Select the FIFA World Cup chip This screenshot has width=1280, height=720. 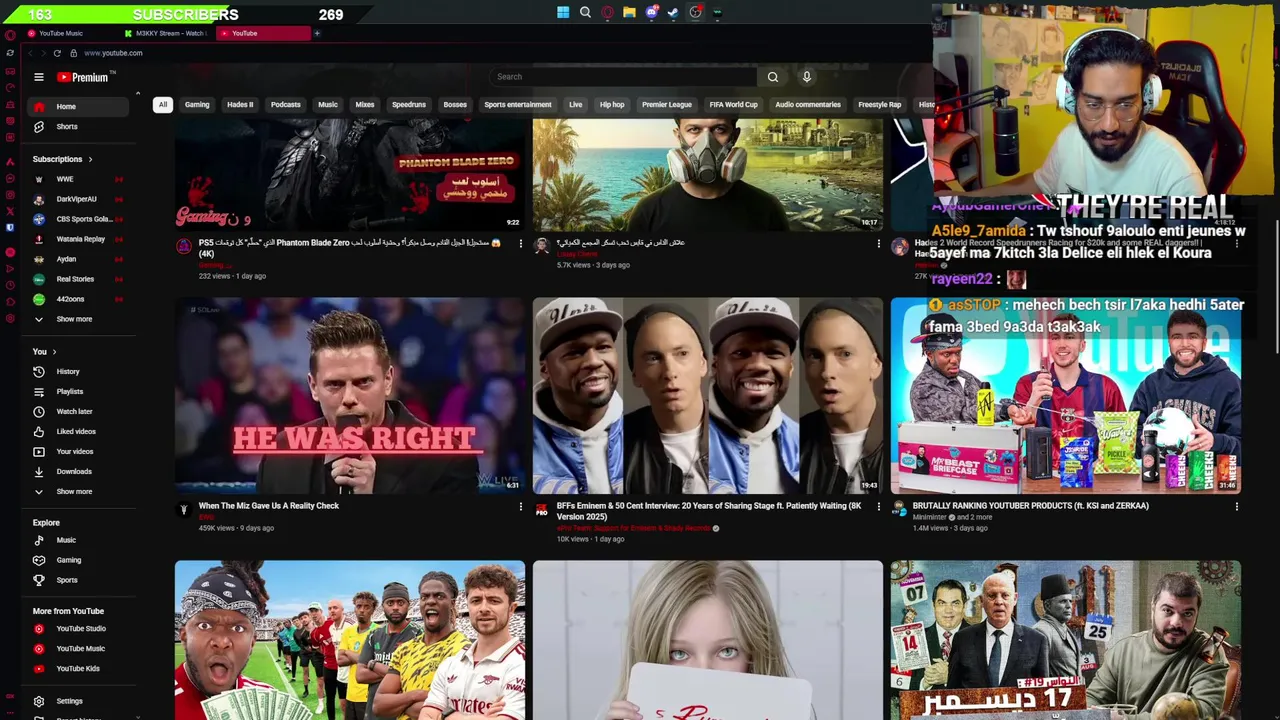click(733, 104)
